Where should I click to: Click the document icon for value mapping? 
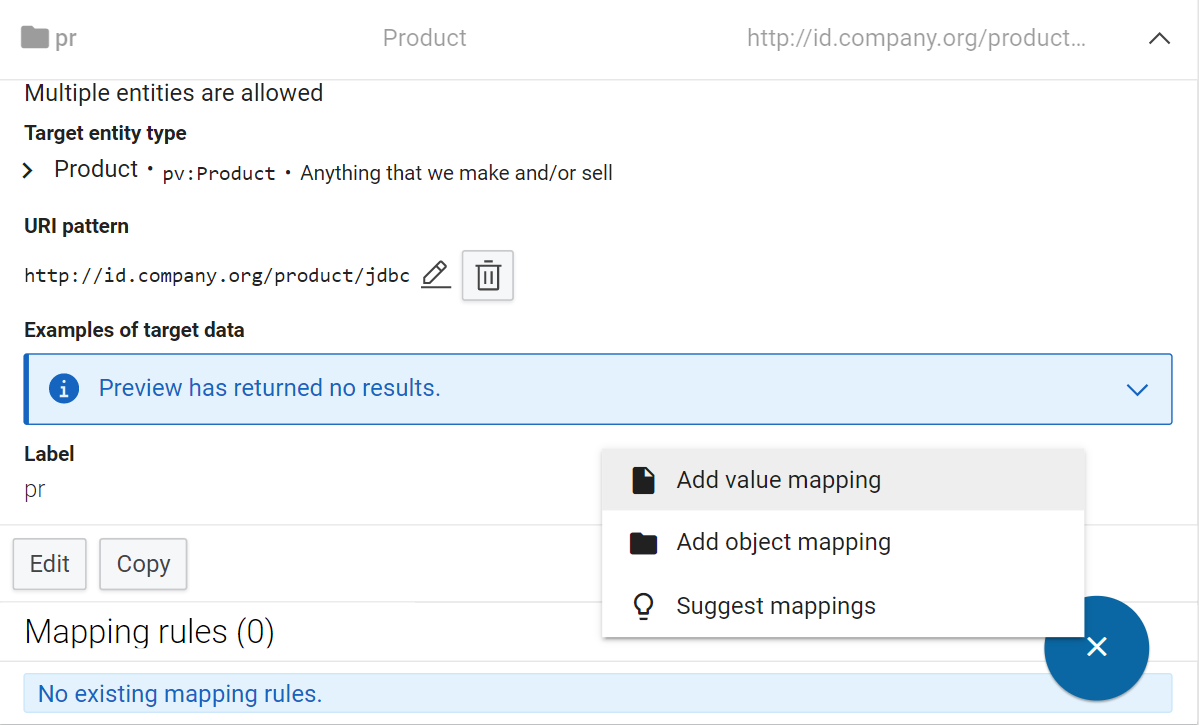click(644, 480)
